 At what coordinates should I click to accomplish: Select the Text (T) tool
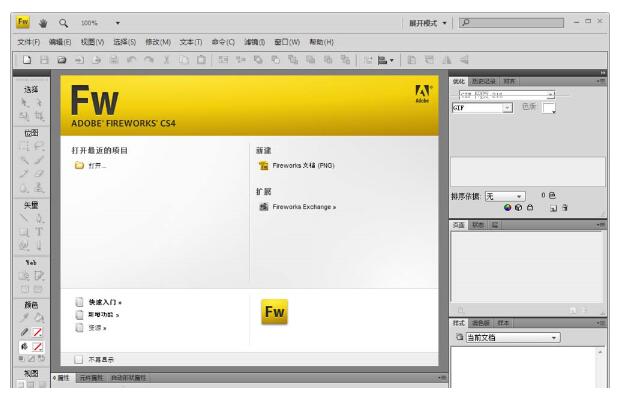click(x=39, y=232)
